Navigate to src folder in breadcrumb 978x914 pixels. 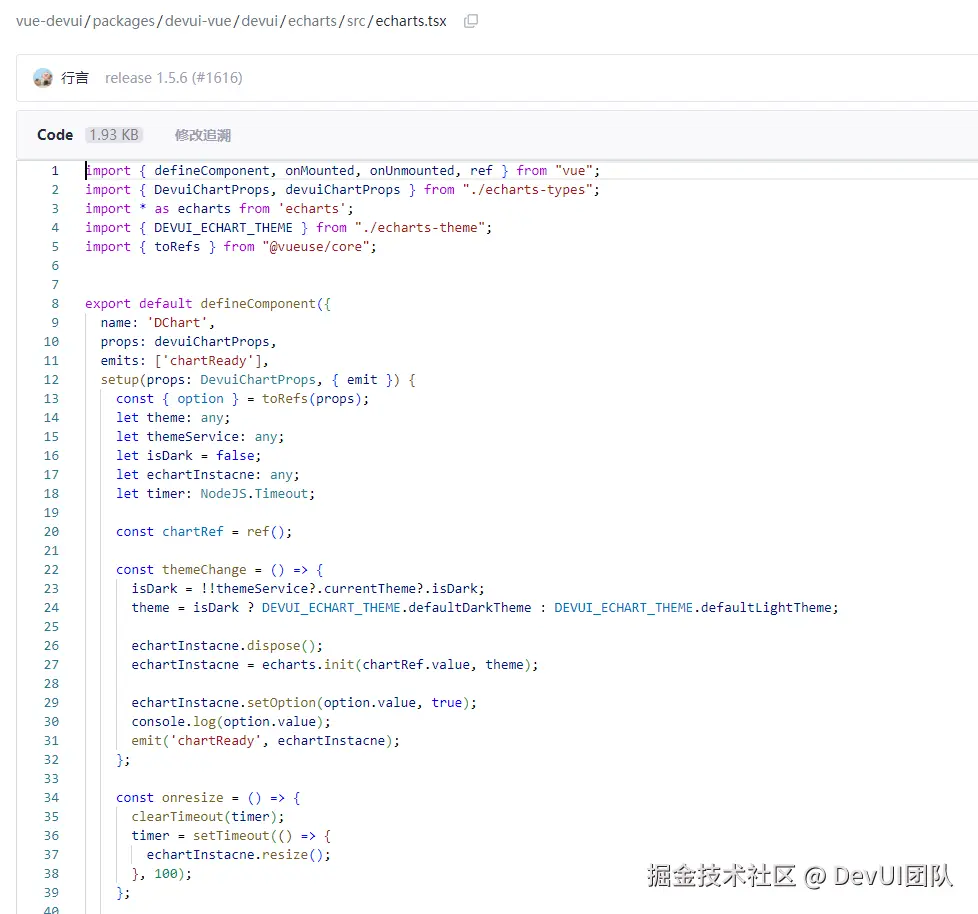(356, 21)
